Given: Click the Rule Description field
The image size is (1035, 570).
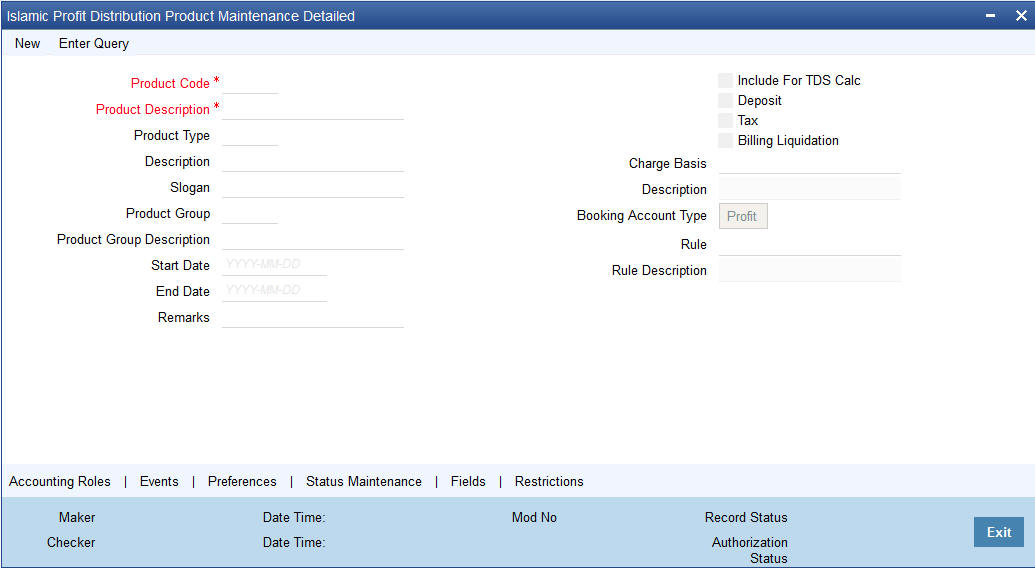Looking at the screenshot, I should pos(810,270).
